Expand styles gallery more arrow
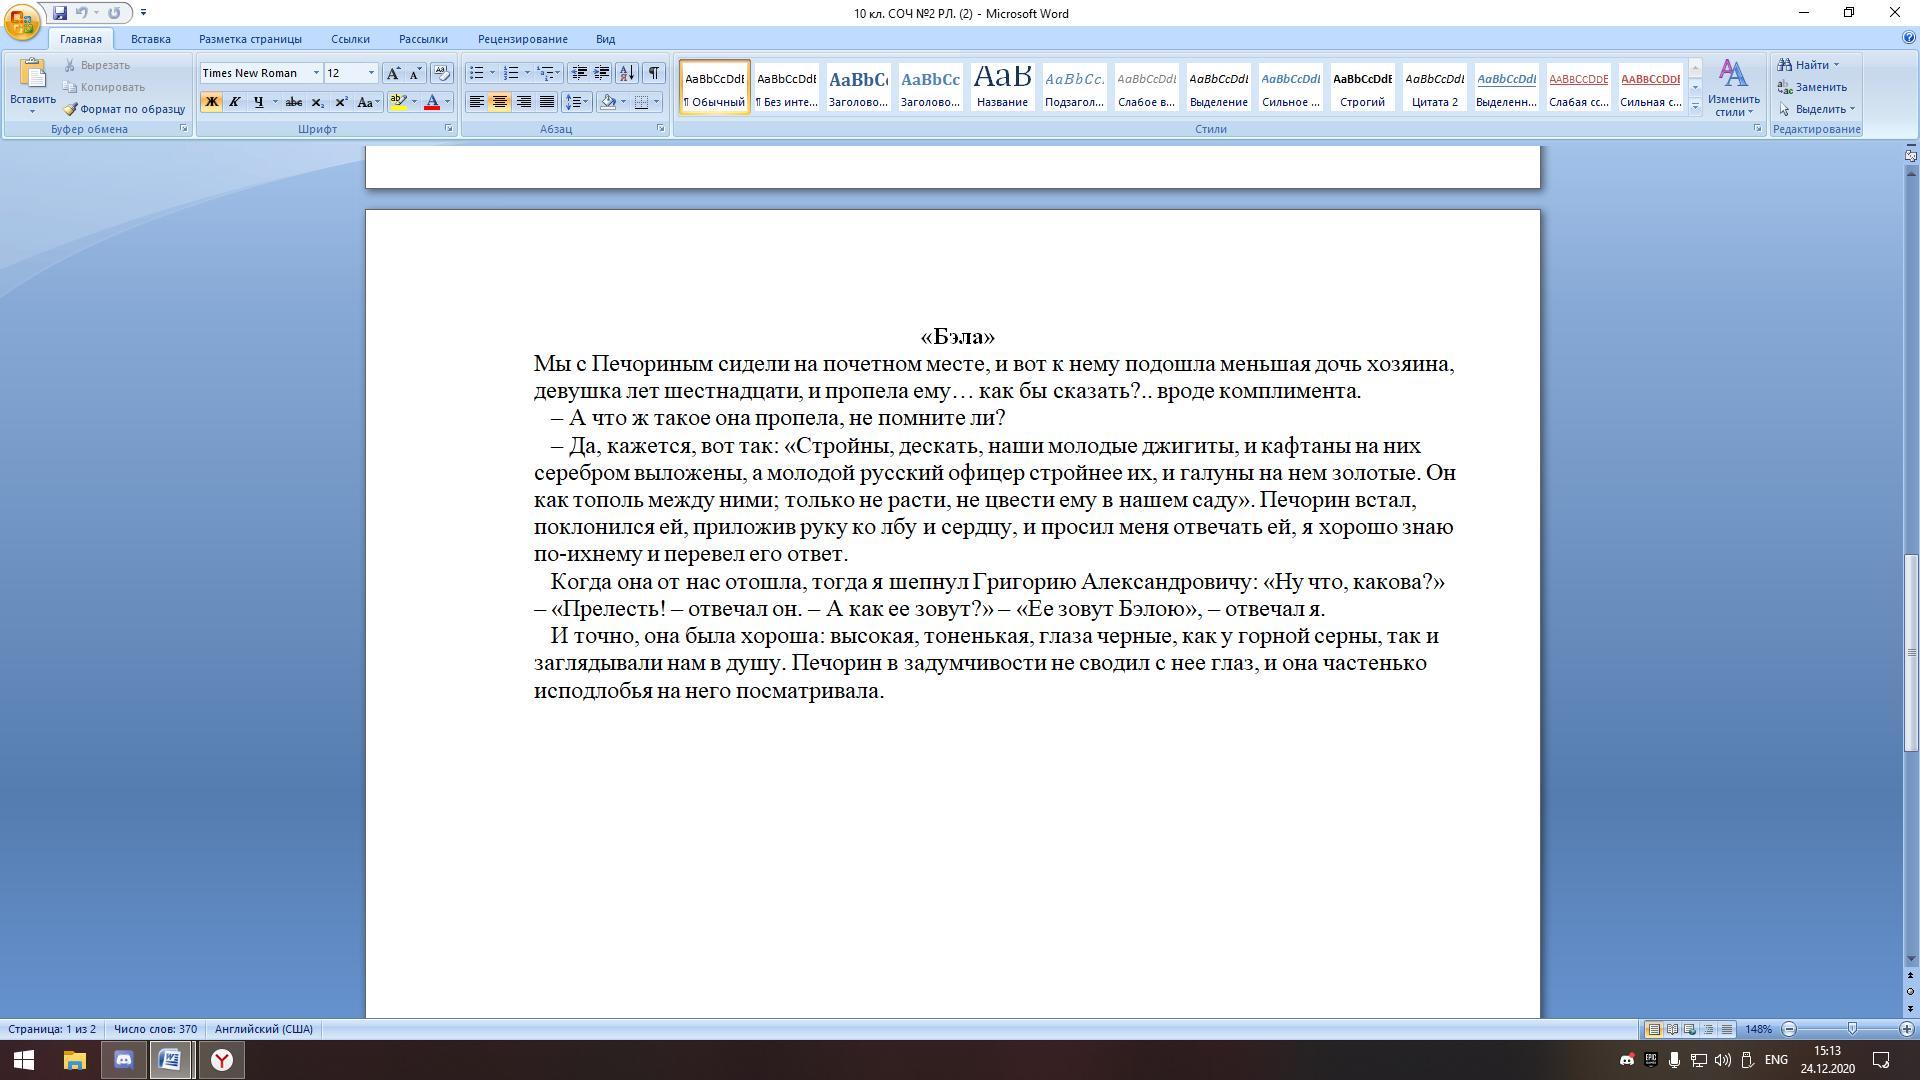 [x=1695, y=106]
